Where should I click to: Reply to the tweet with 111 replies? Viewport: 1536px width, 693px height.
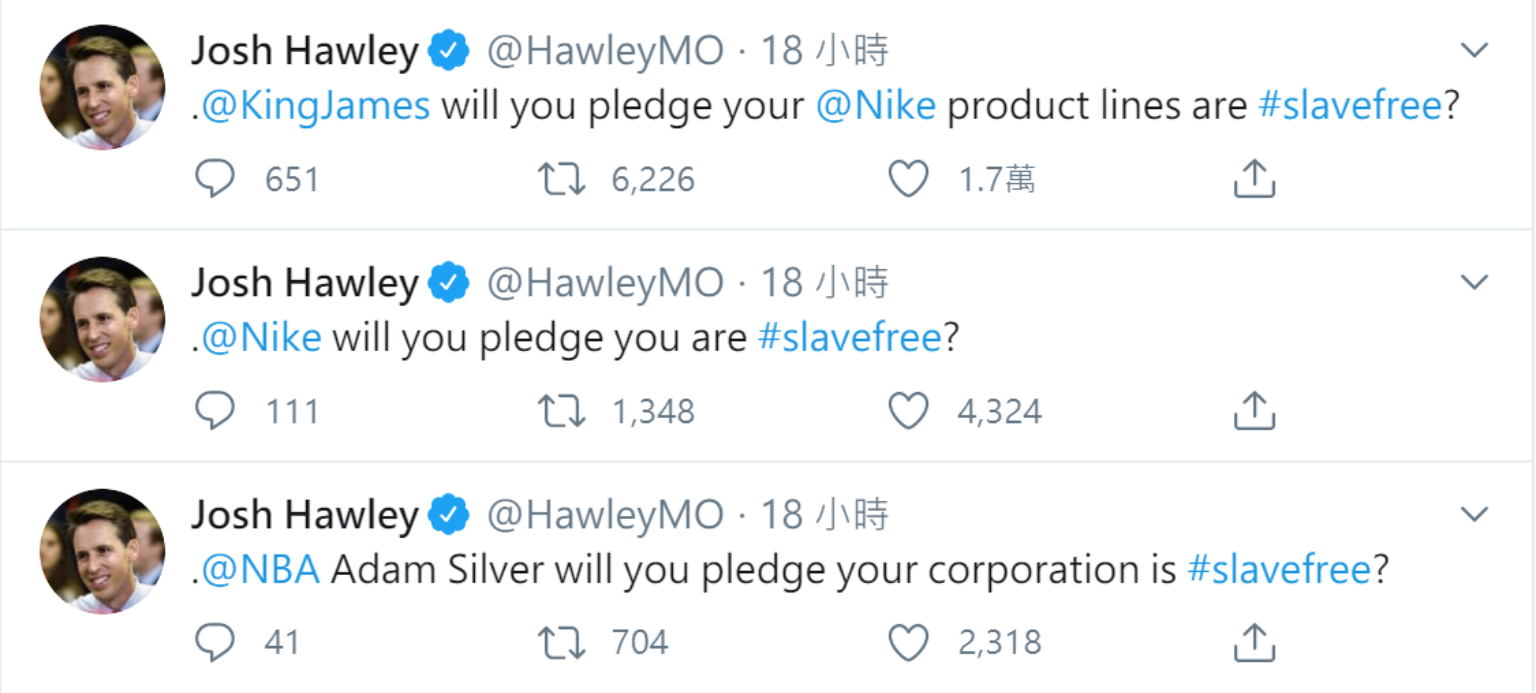point(214,411)
